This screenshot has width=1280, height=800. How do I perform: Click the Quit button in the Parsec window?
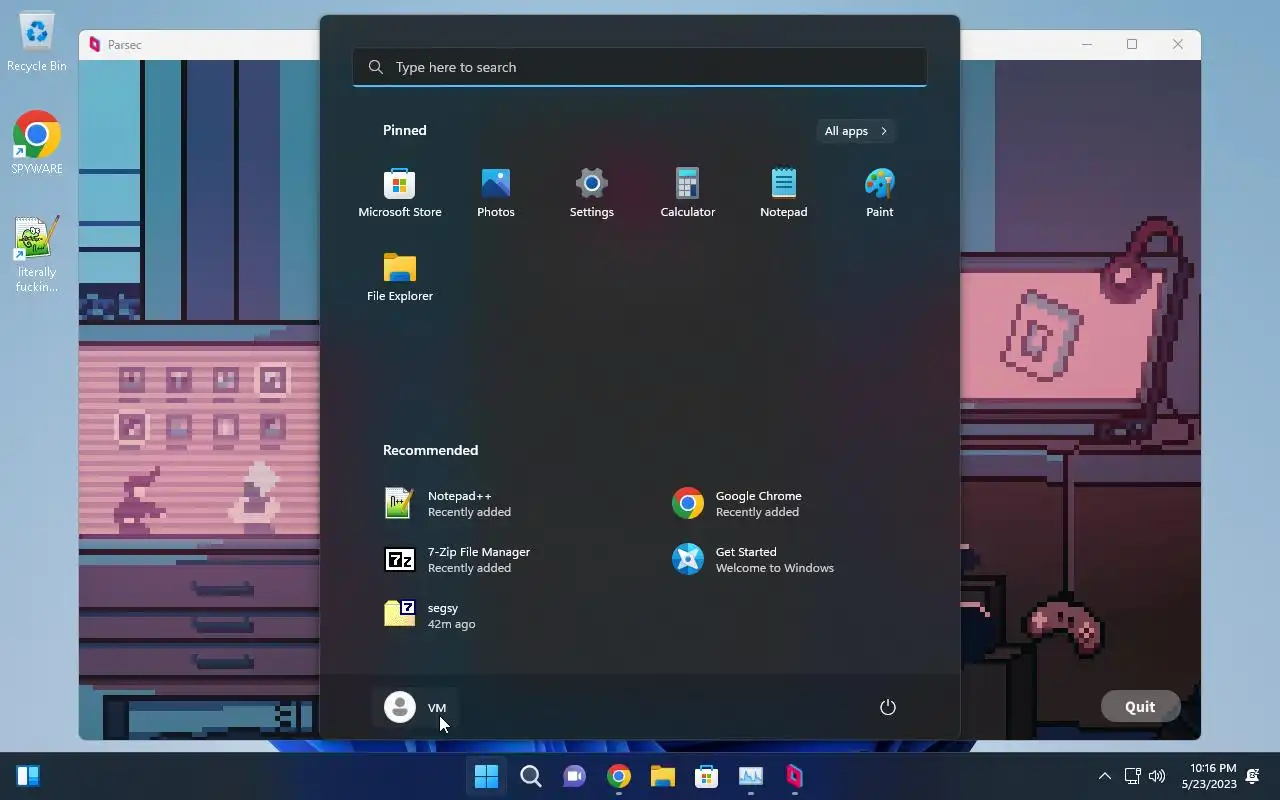(x=1140, y=706)
